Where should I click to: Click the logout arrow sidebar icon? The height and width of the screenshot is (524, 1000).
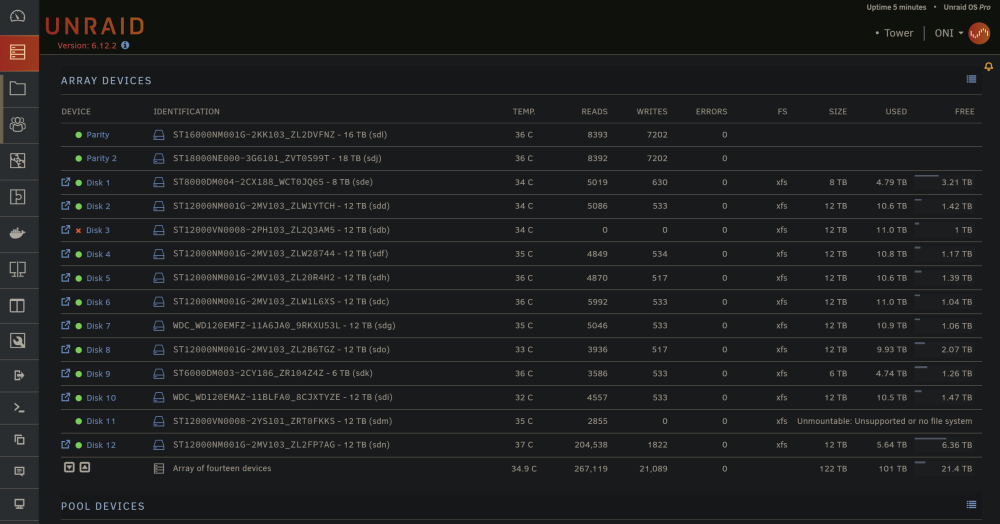19,375
